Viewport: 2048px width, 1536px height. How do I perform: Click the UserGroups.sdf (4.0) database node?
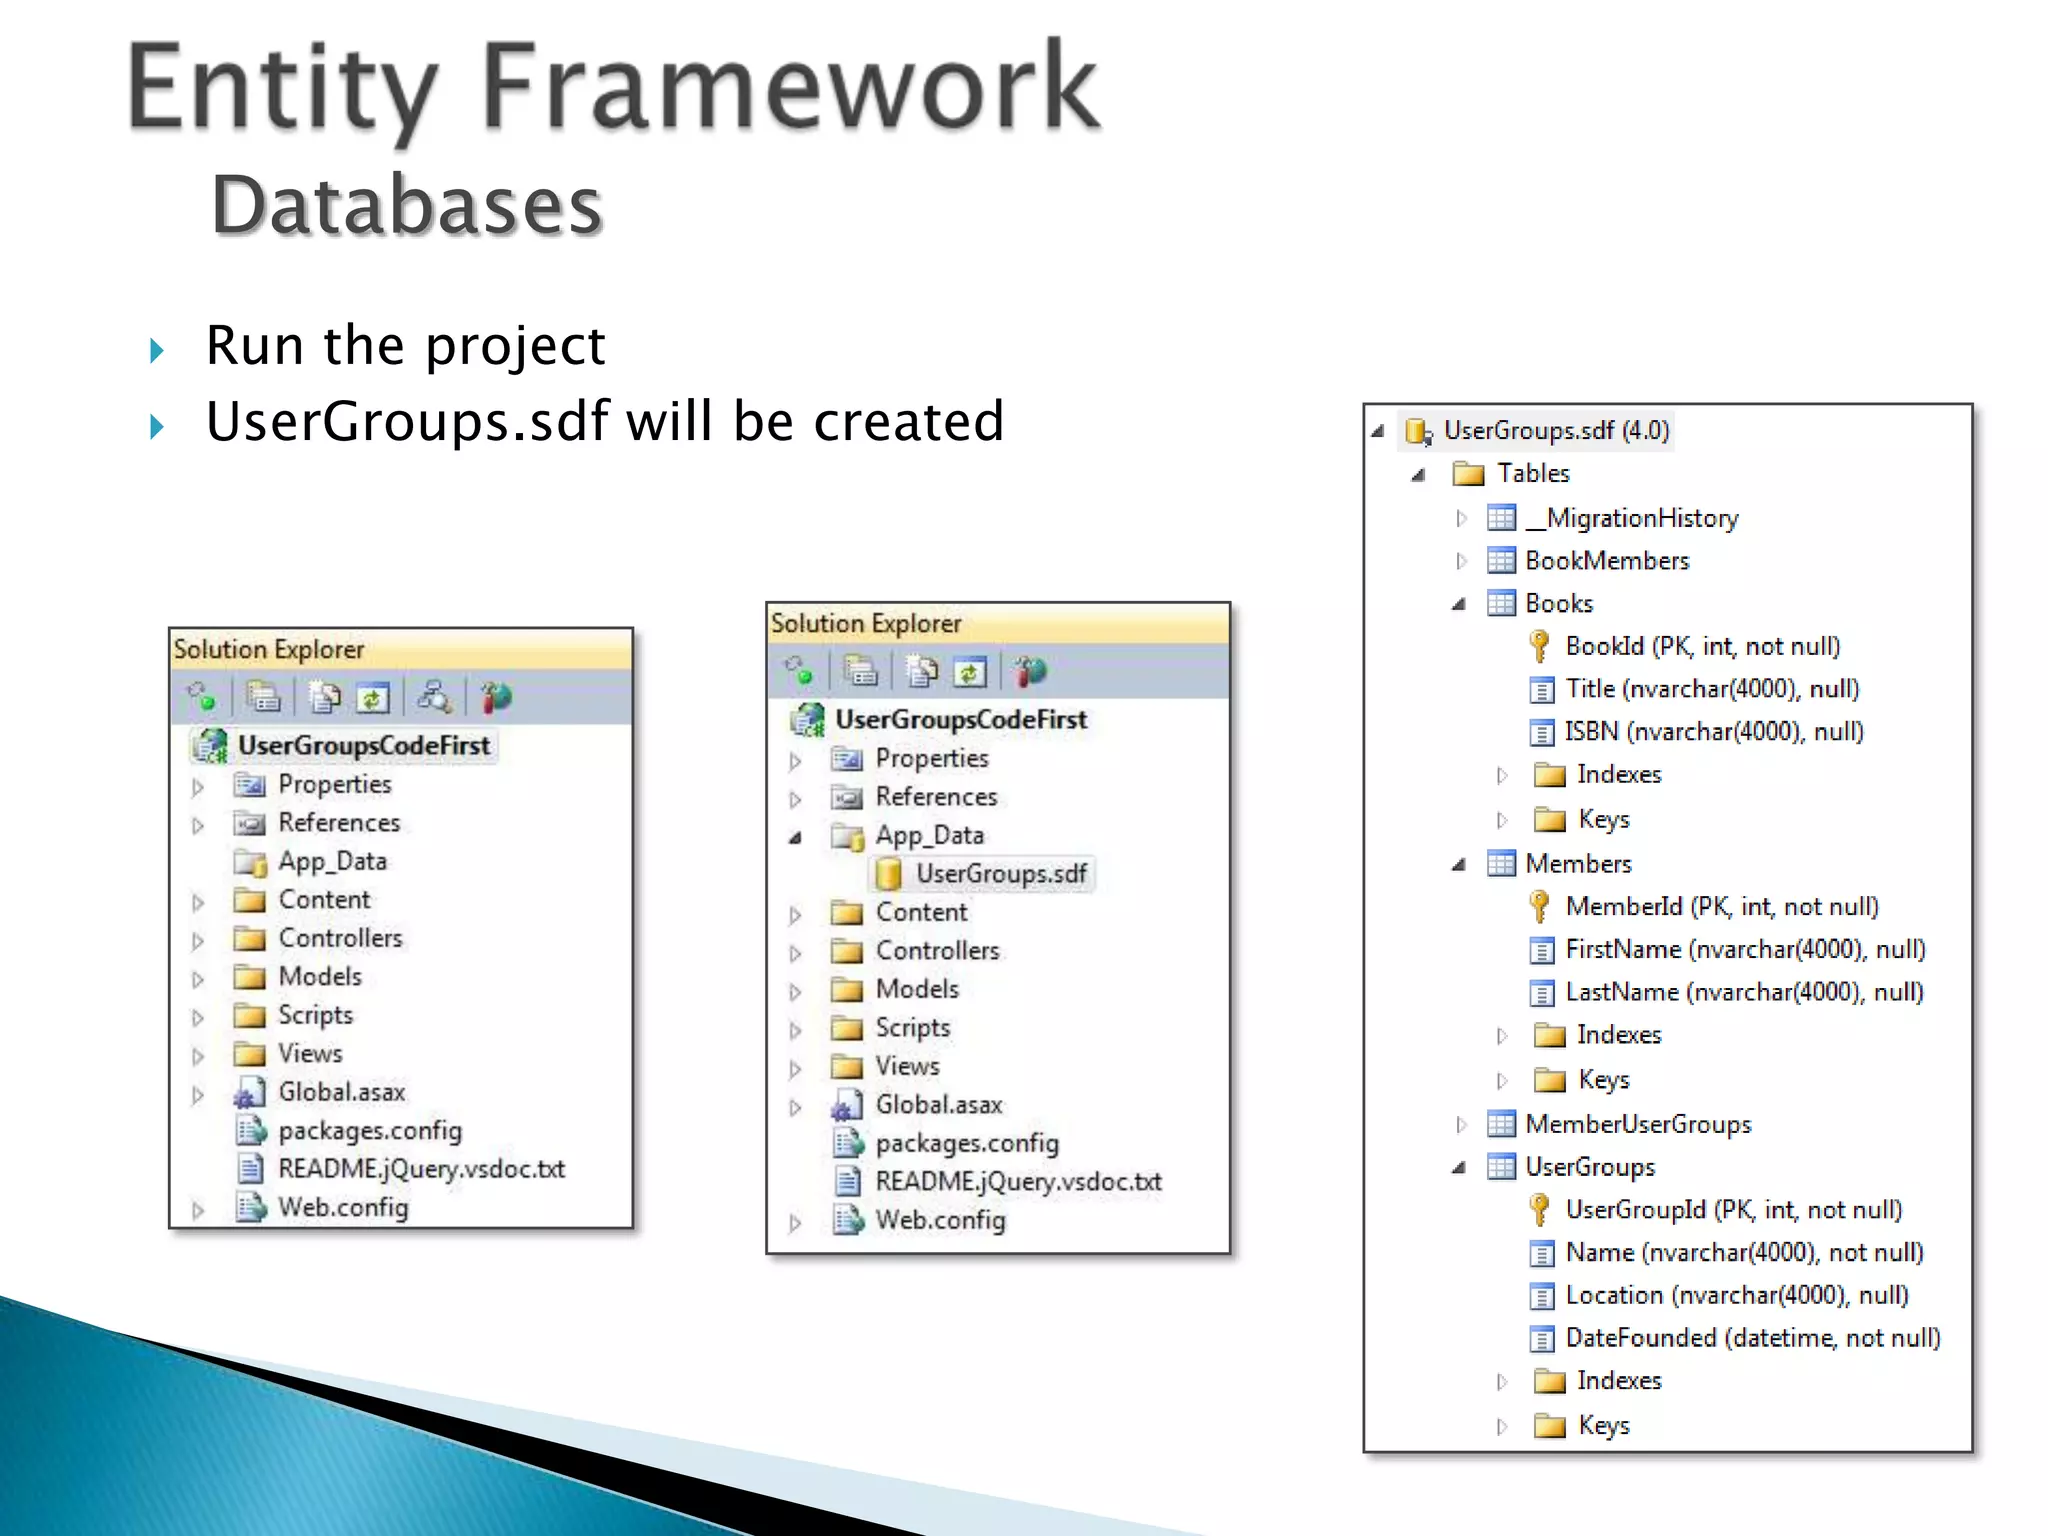1556,431
